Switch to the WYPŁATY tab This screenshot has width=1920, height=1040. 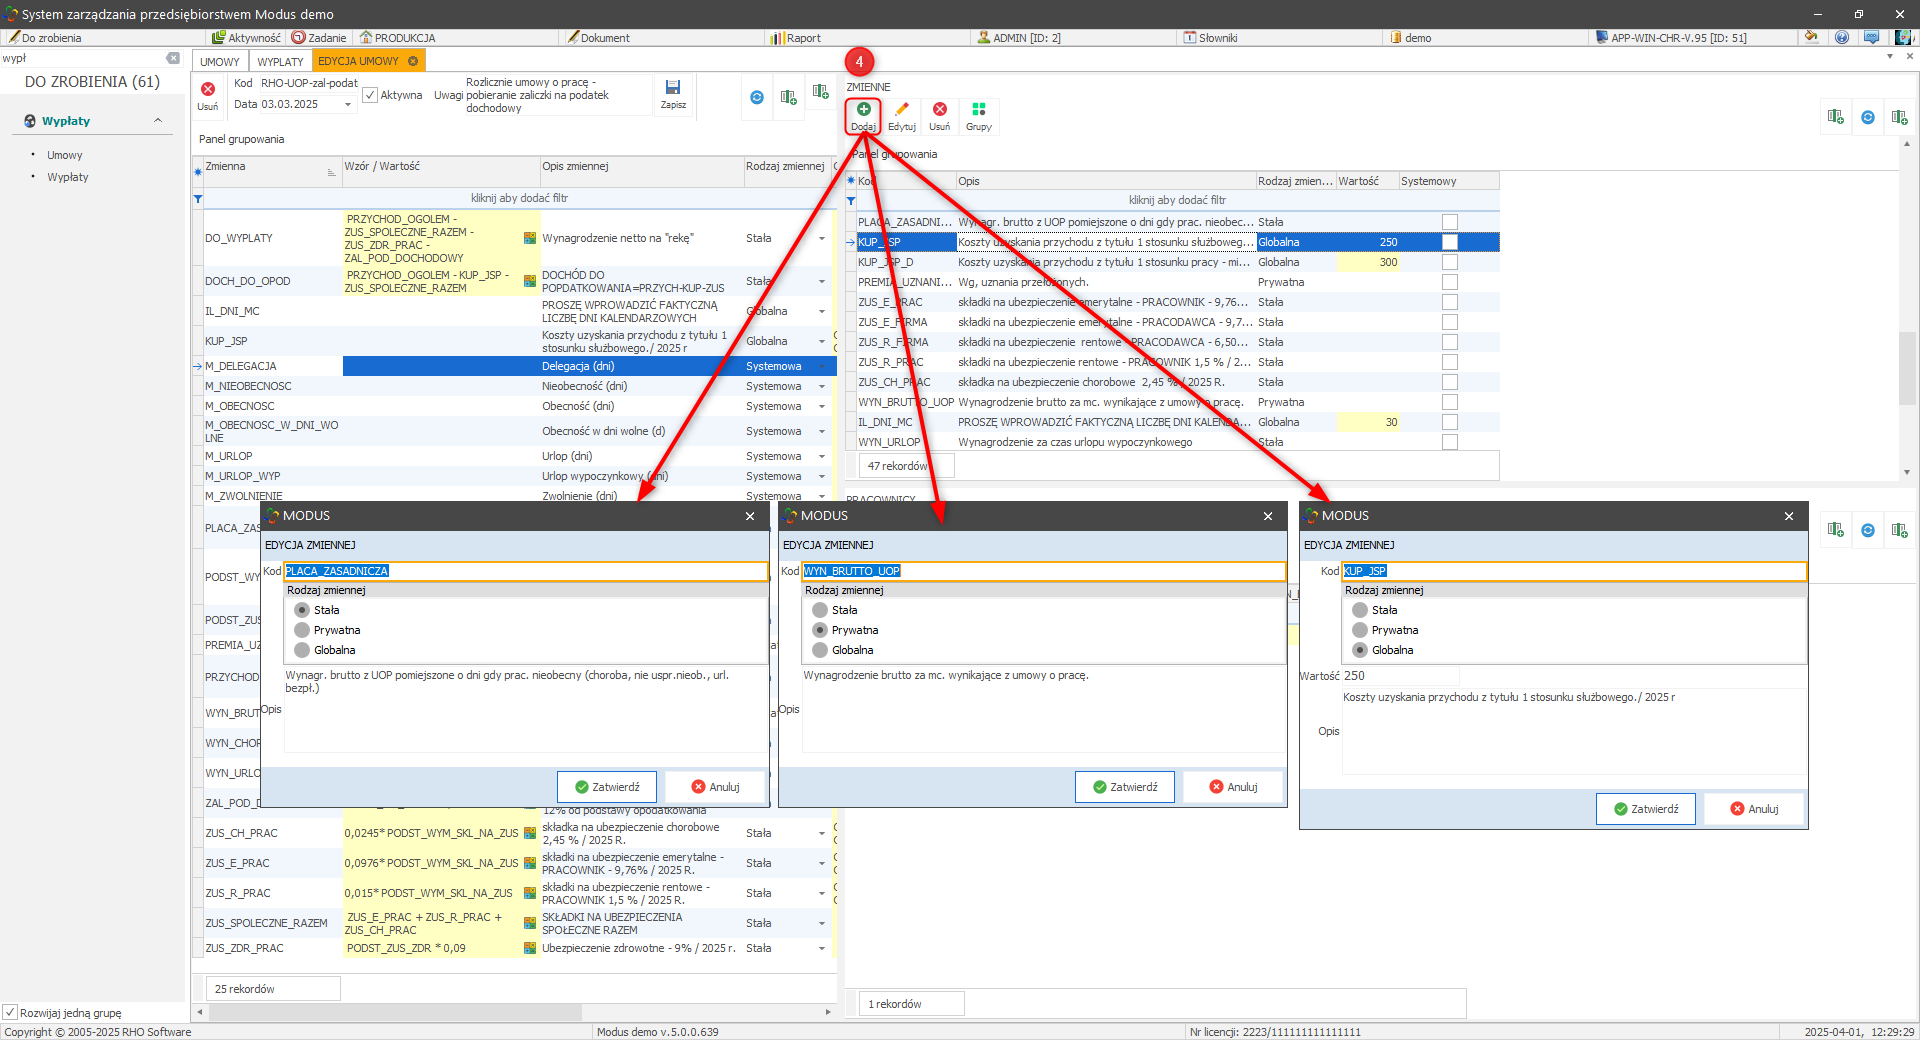pyautogui.click(x=280, y=61)
